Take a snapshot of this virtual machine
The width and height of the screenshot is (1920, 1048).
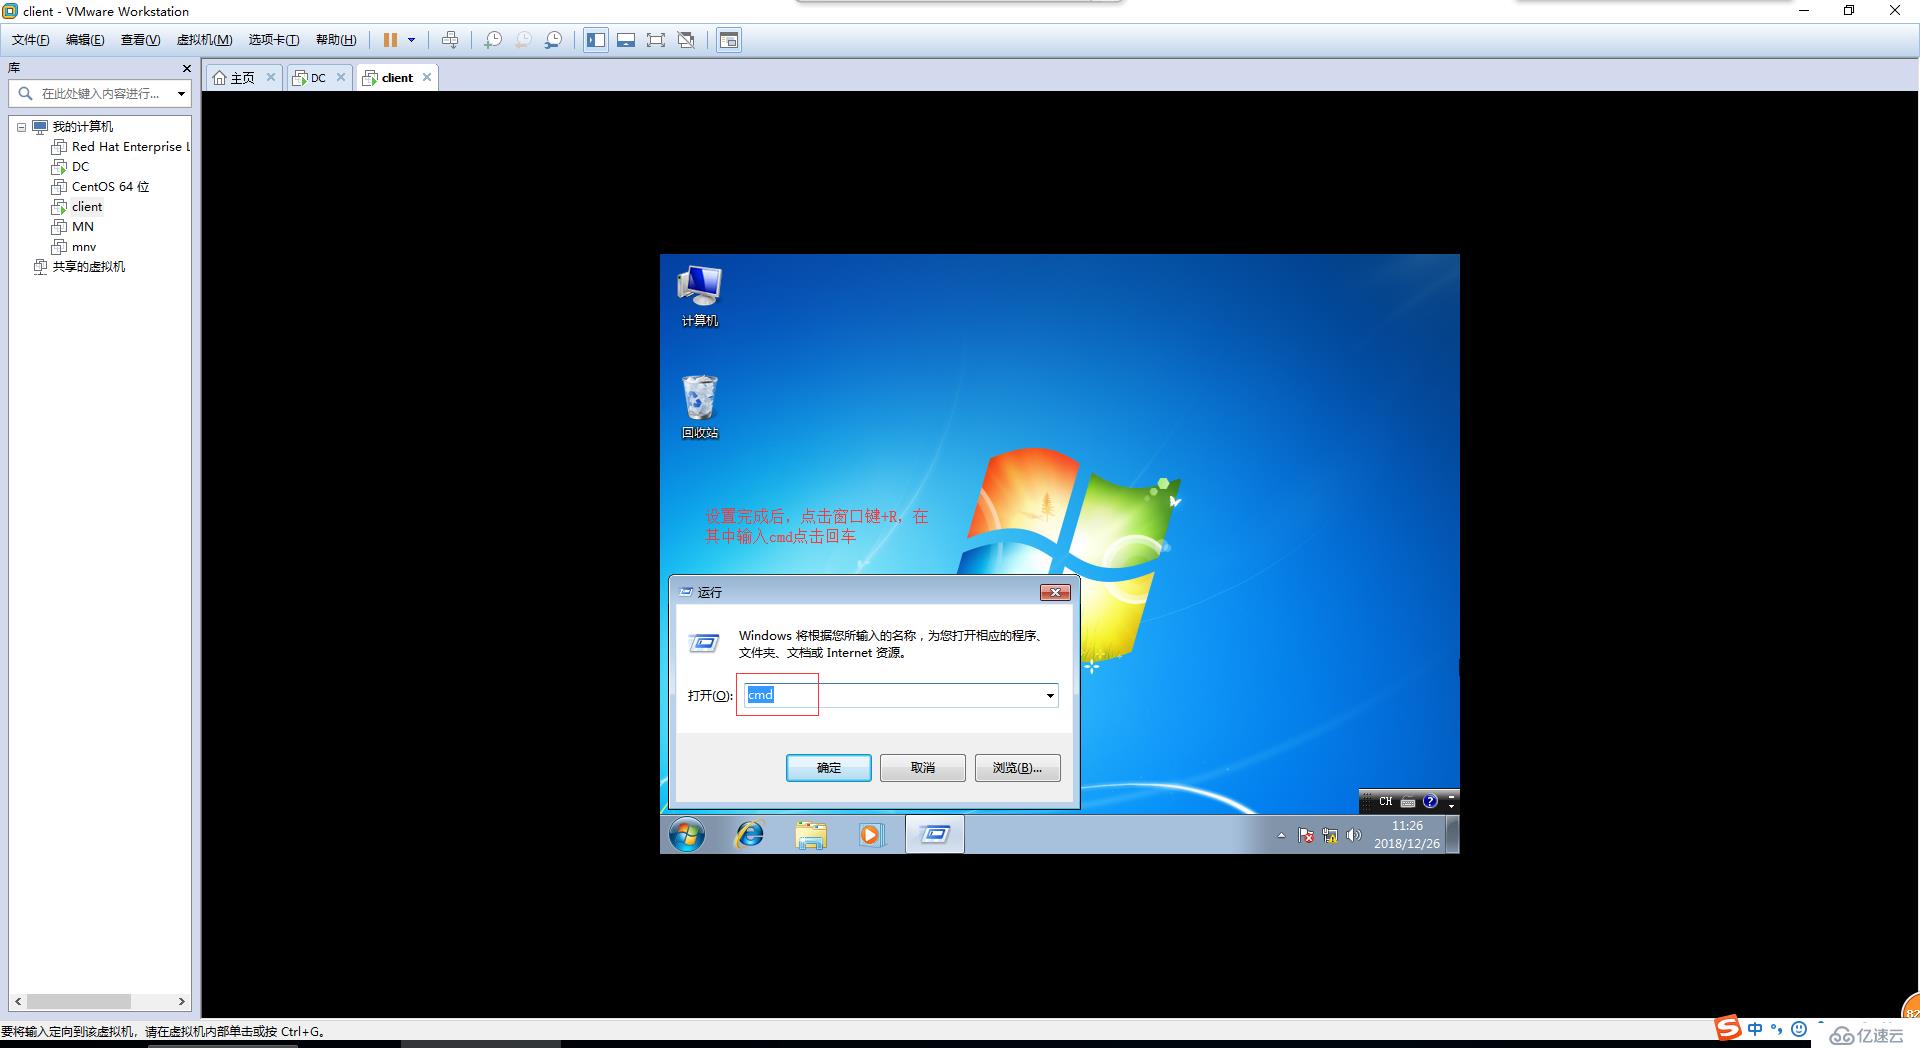493,40
